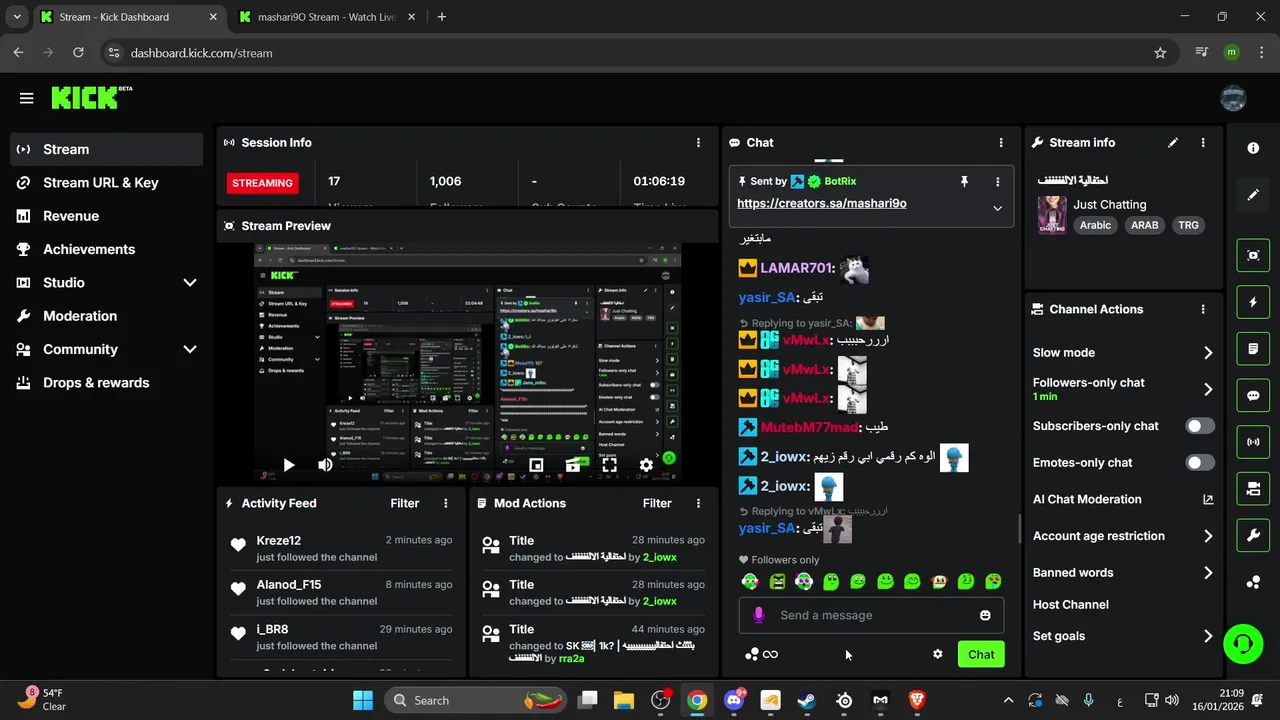Open the hamburger navigation menu
The height and width of the screenshot is (720, 1280).
pos(27,98)
